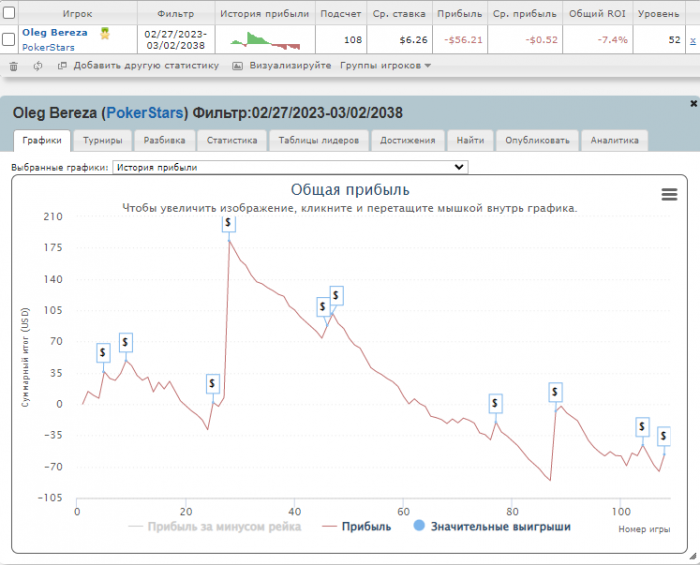This screenshot has height=565, width=700.
Task: Open the Oleg Bereza player link
Action: [55, 33]
